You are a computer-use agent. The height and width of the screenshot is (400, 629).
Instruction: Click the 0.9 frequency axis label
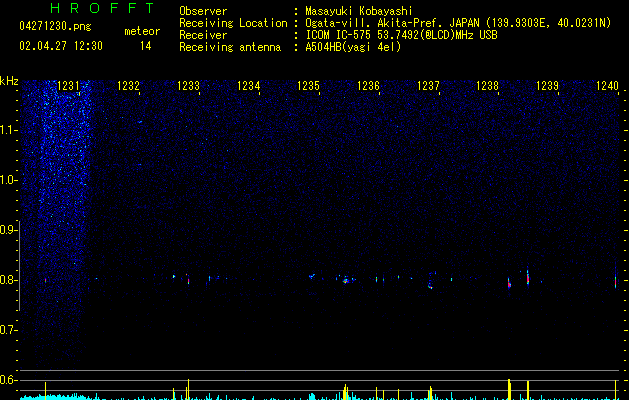pyautogui.click(x=8, y=230)
